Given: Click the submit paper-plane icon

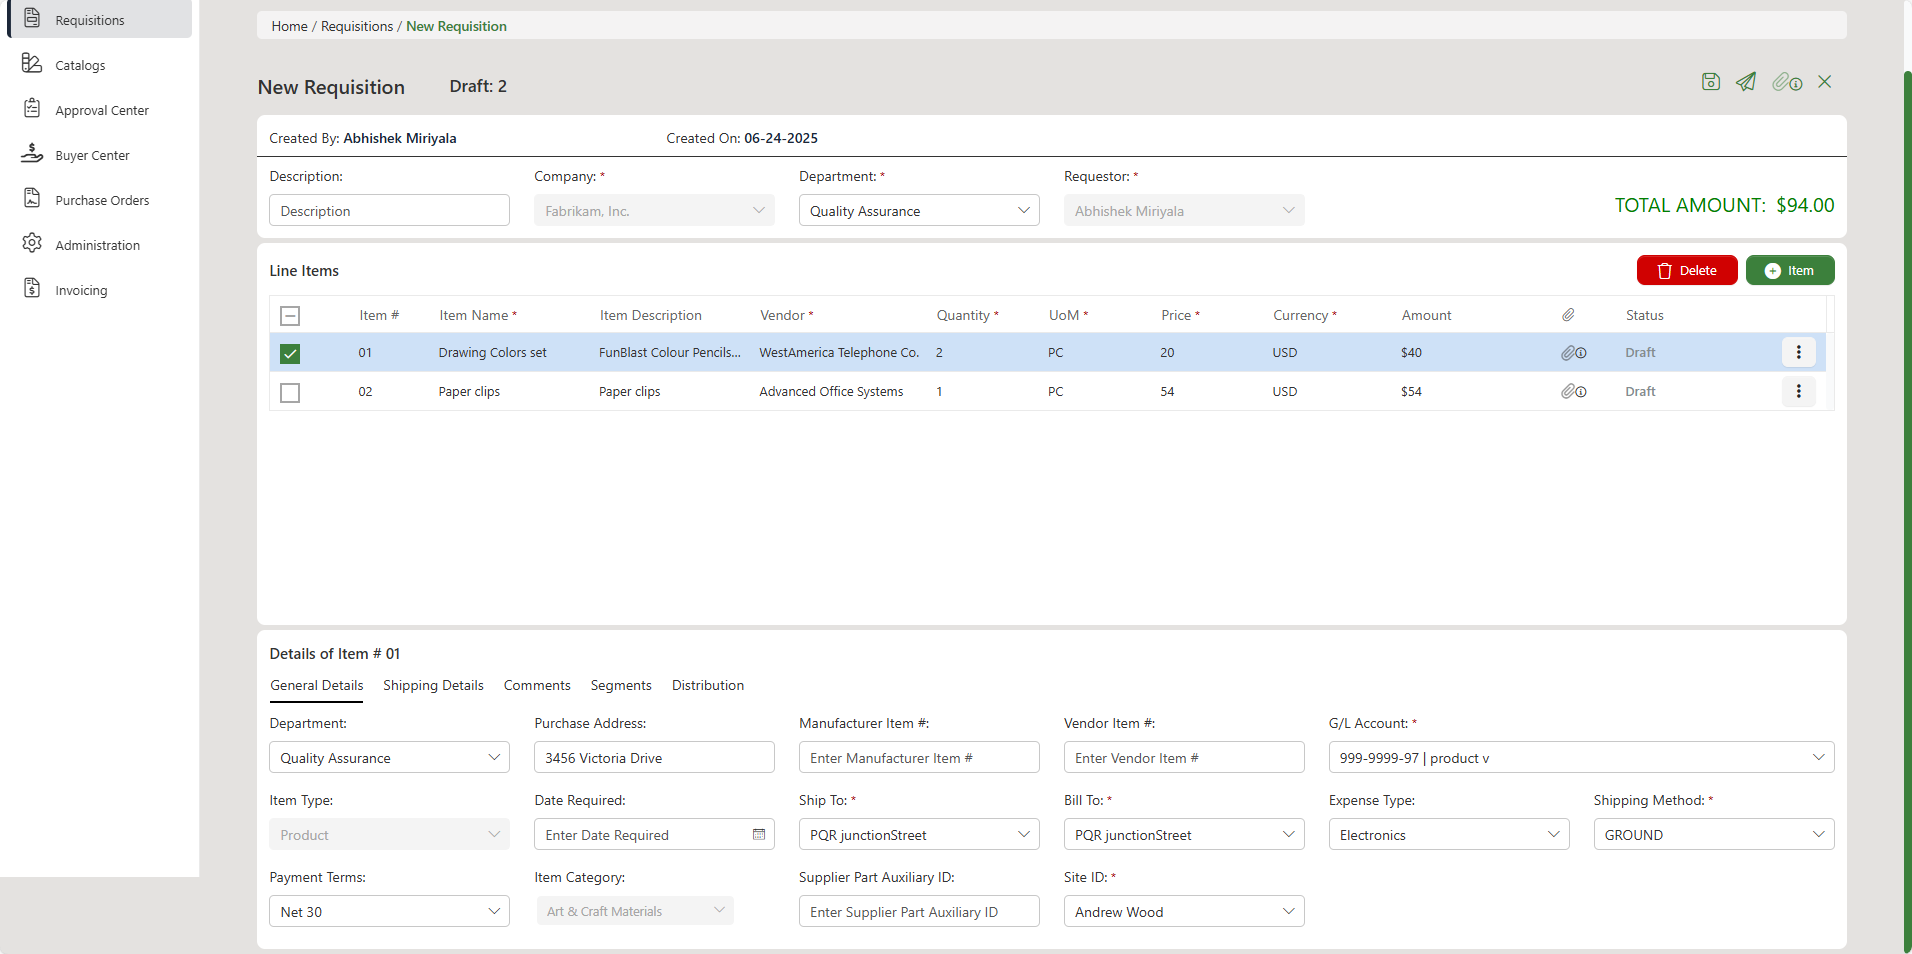Looking at the screenshot, I should [1746, 82].
